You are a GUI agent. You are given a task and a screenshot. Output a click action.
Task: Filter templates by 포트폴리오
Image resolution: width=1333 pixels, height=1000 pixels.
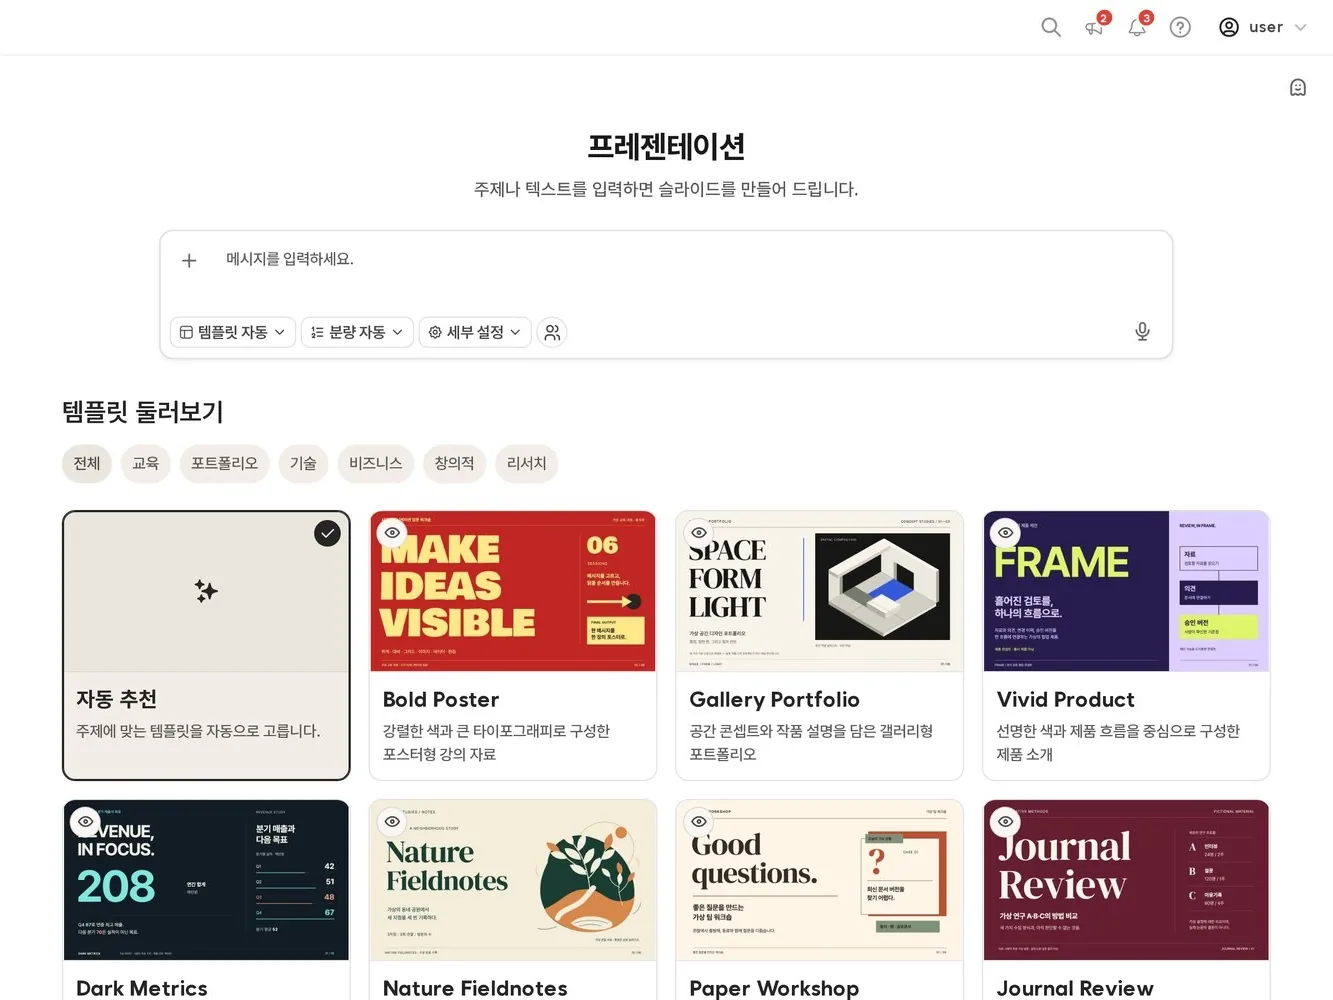point(225,464)
